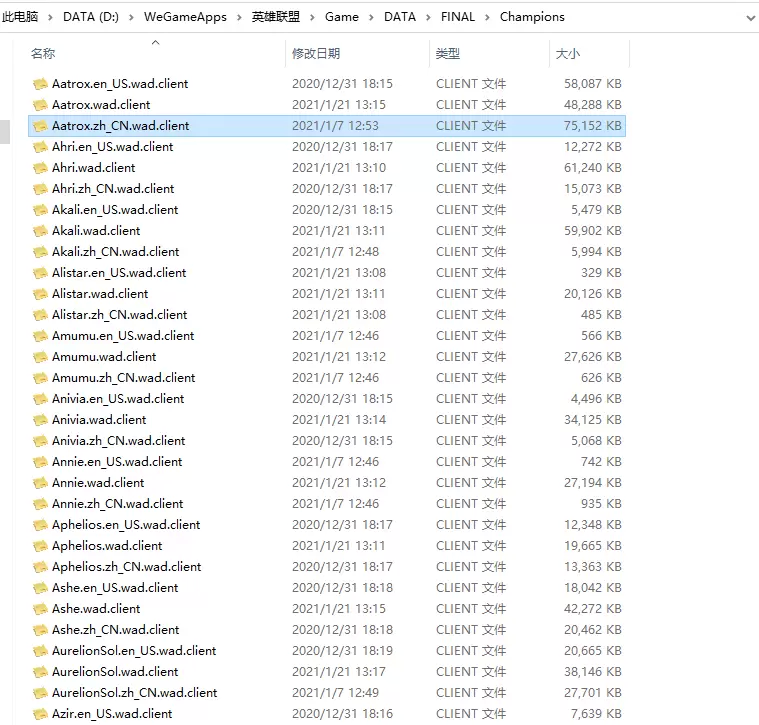Select the Ashe.en_US.wad.client file name
The height and width of the screenshot is (725, 759).
click(115, 588)
